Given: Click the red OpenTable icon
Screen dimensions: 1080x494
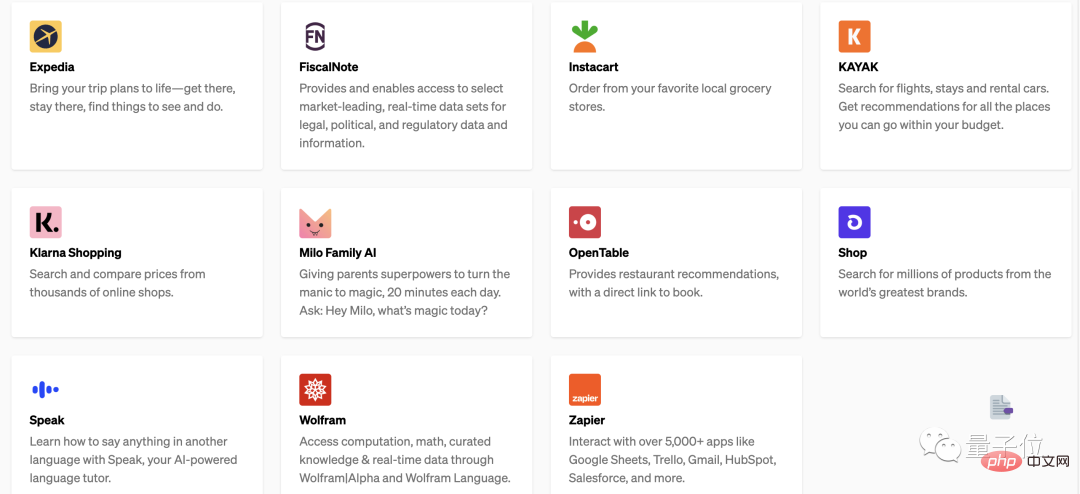Looking at the screenshot, I should pyautogui.click(x=585, y=222).
